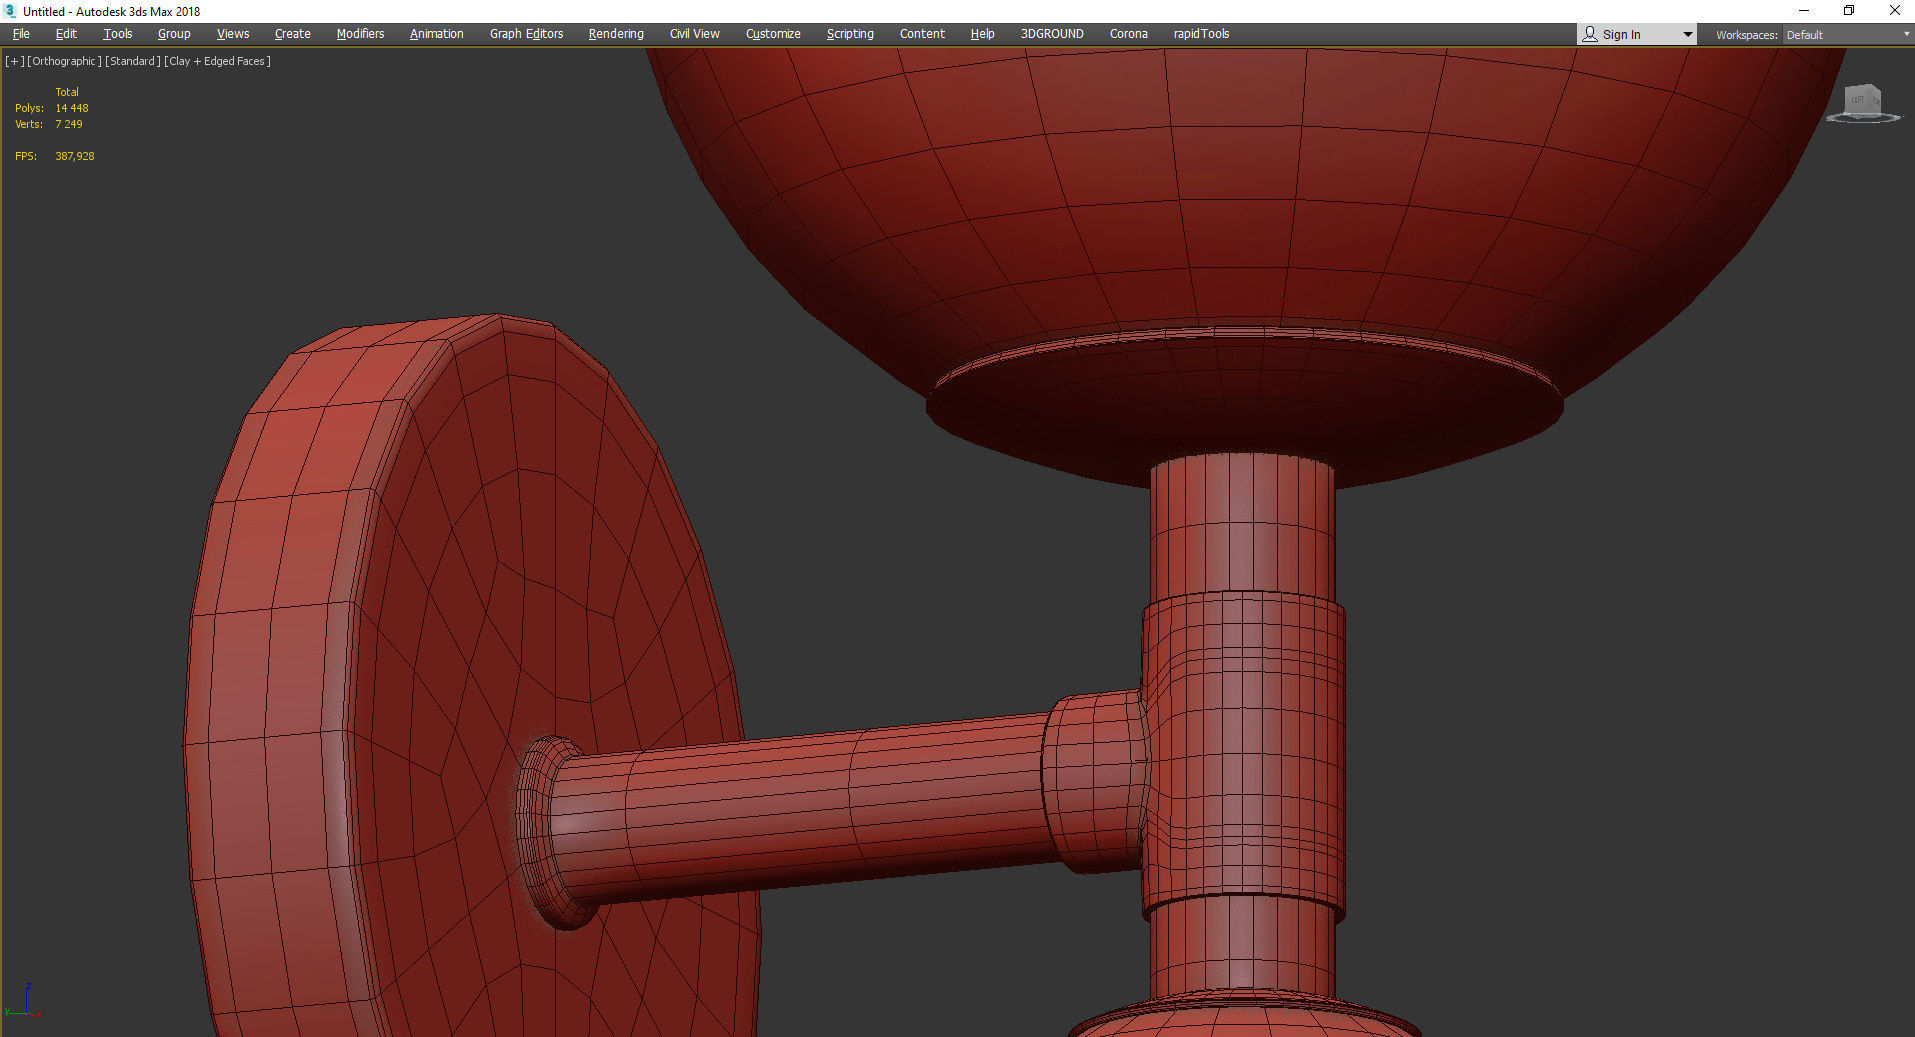Open the Orthographic viewport view menu
This screenshot has height=1037, width=1915.
click(64, 61)
